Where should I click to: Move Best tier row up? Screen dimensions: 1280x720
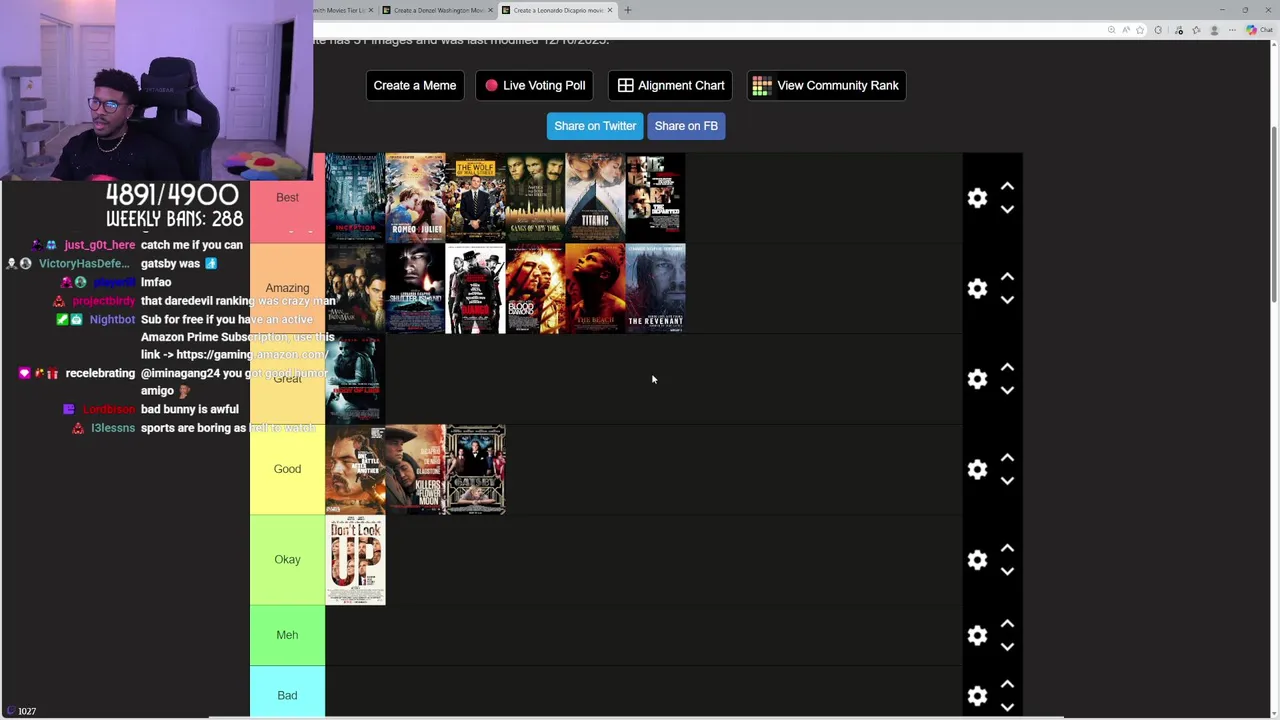click(x=1007, y=186)
